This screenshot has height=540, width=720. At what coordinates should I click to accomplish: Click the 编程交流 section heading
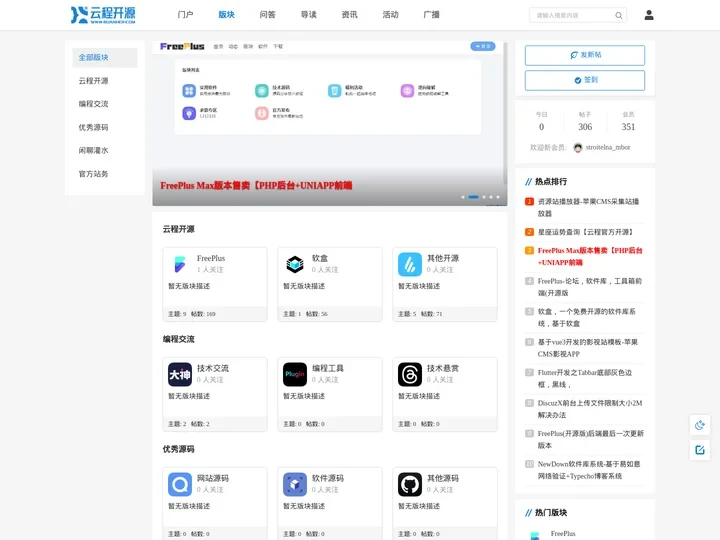179,339
